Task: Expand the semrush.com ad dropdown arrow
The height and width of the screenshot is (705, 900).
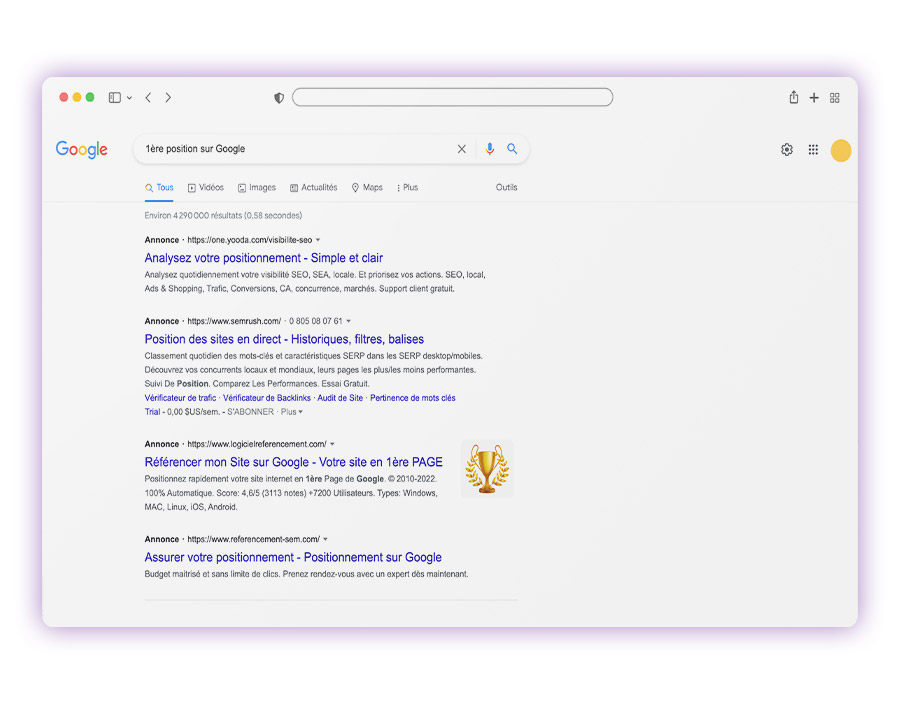Action: pos(348,321)
